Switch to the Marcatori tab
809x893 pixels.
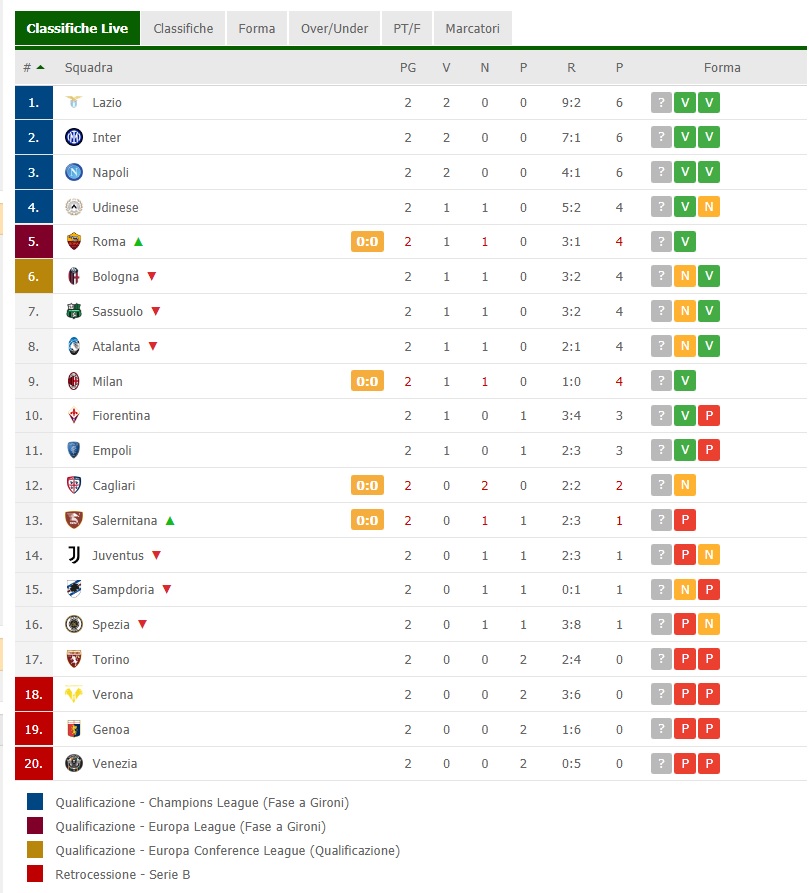(472, 29)
